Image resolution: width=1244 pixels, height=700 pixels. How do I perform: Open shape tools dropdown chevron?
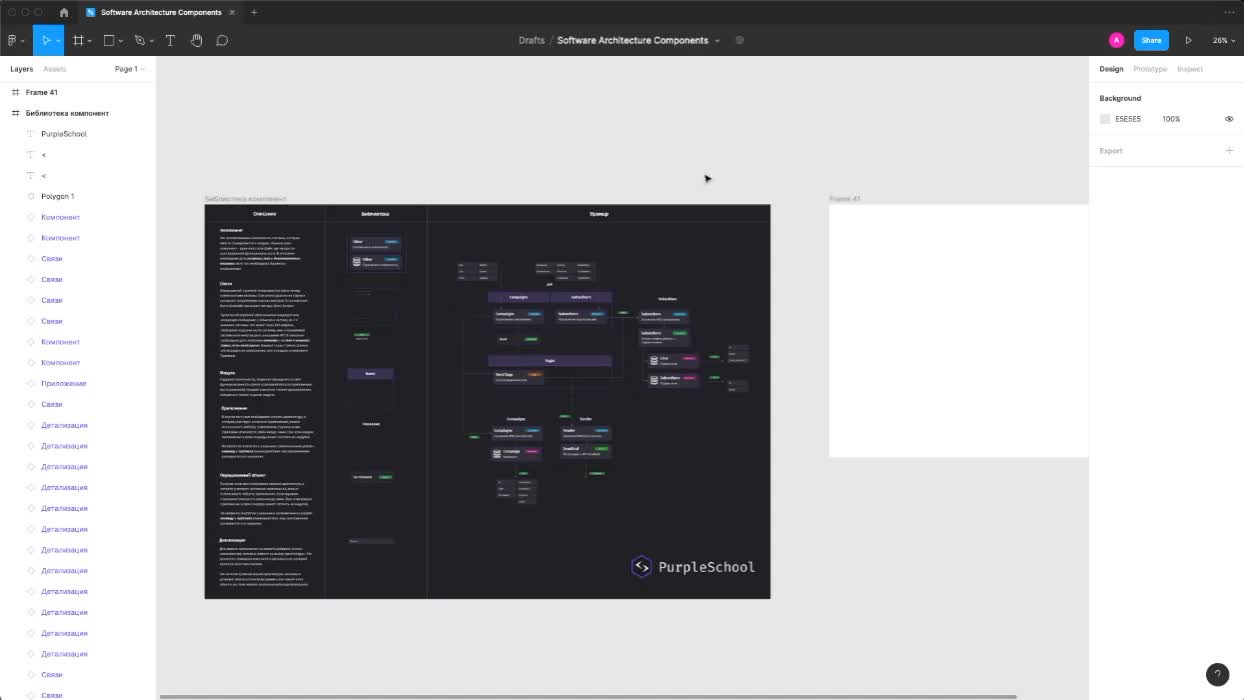coord(121,41)
